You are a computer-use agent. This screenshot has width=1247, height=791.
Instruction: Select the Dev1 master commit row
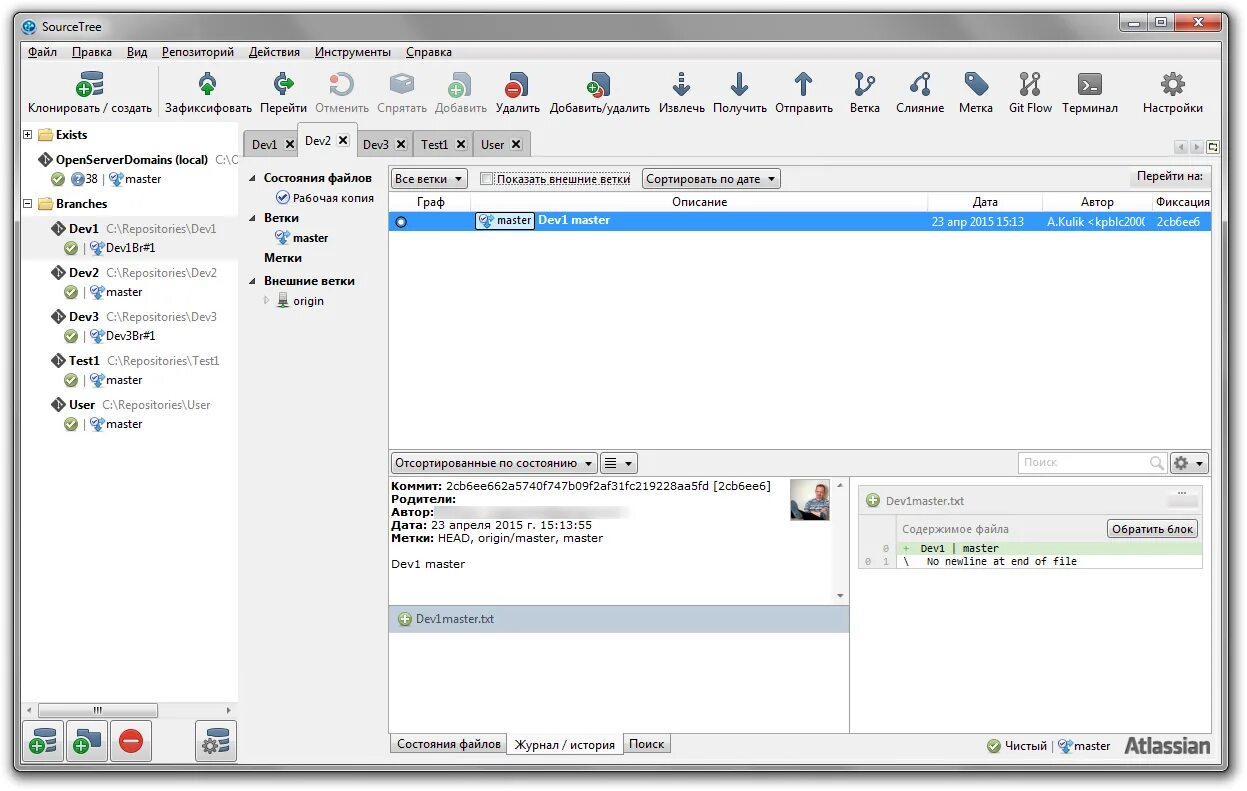click(799, 221)
